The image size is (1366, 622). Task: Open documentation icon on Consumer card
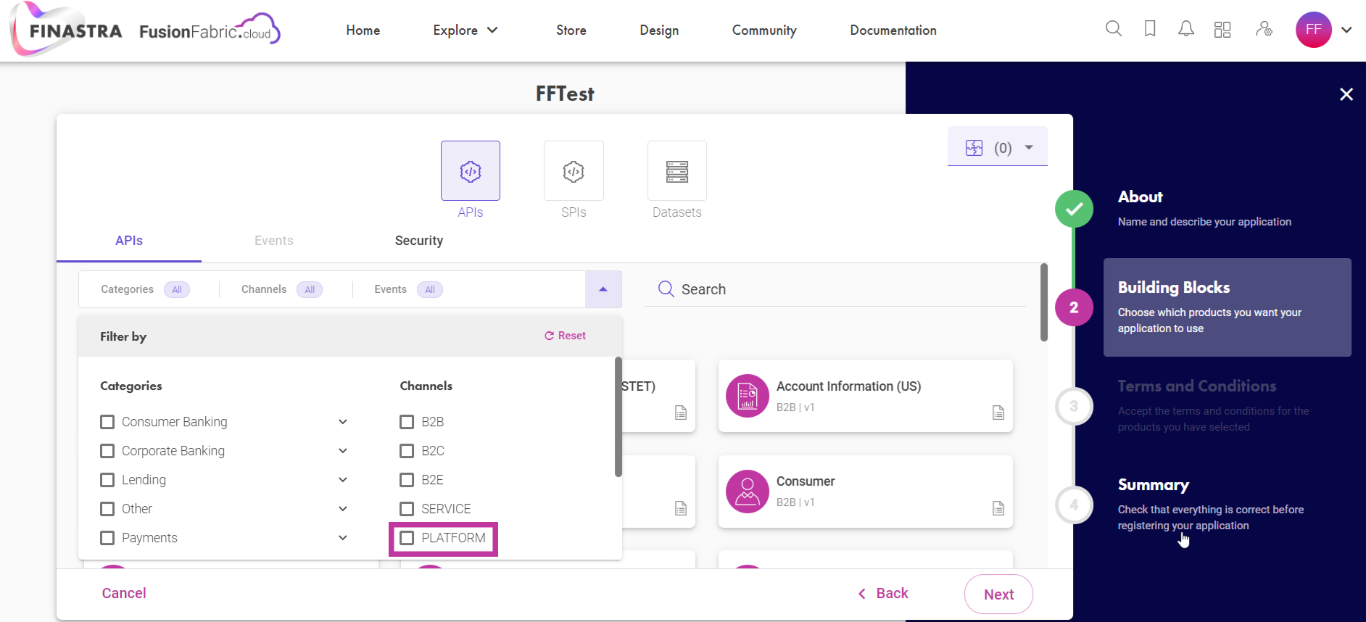pos(998,508)
